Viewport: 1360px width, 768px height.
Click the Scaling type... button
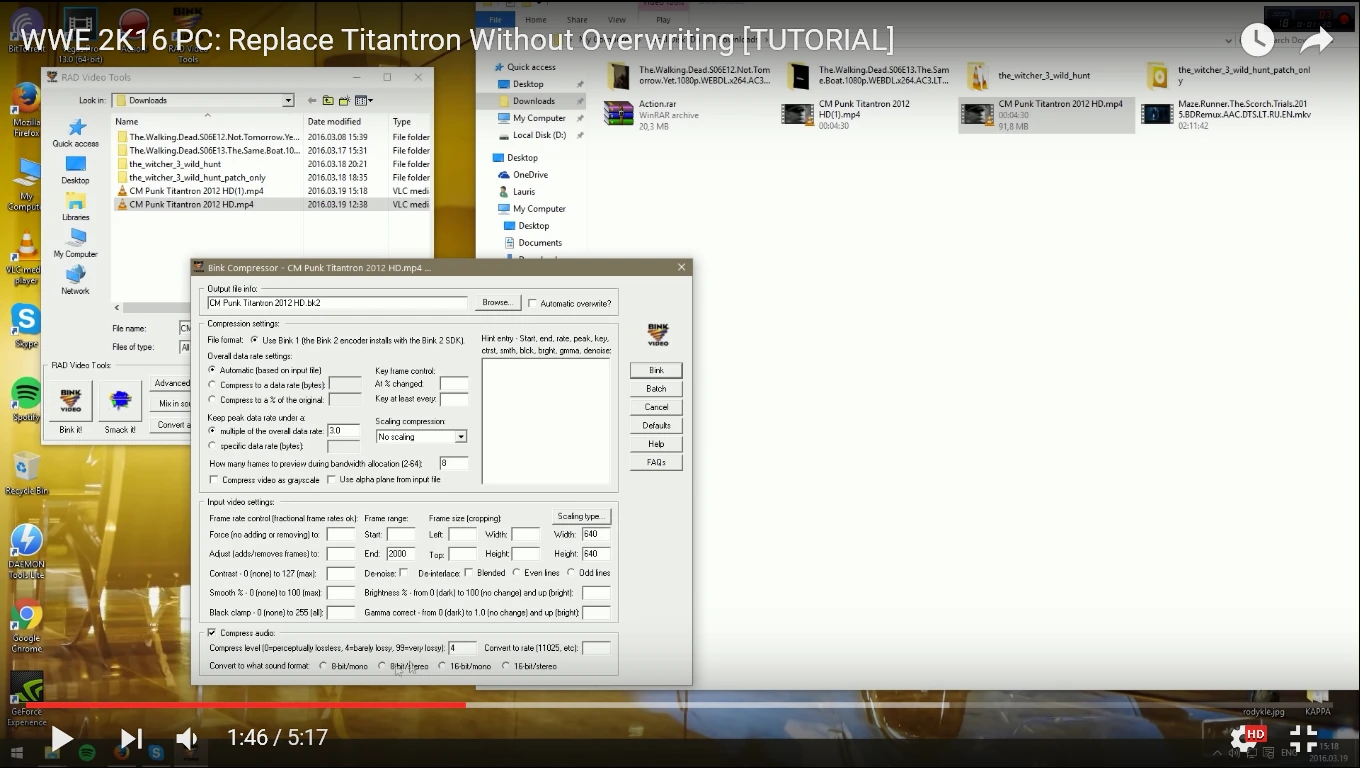click(580, 516)
